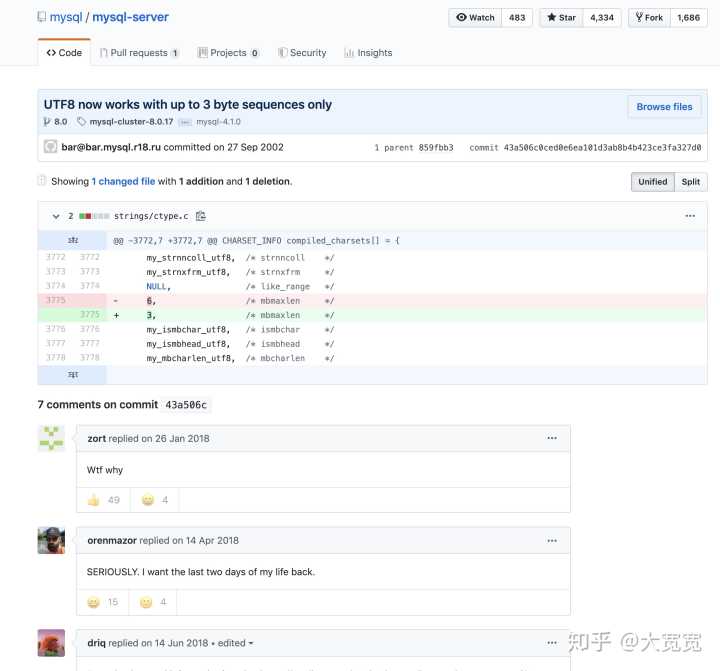Open the Projects tab

click(x=228, y=53)
